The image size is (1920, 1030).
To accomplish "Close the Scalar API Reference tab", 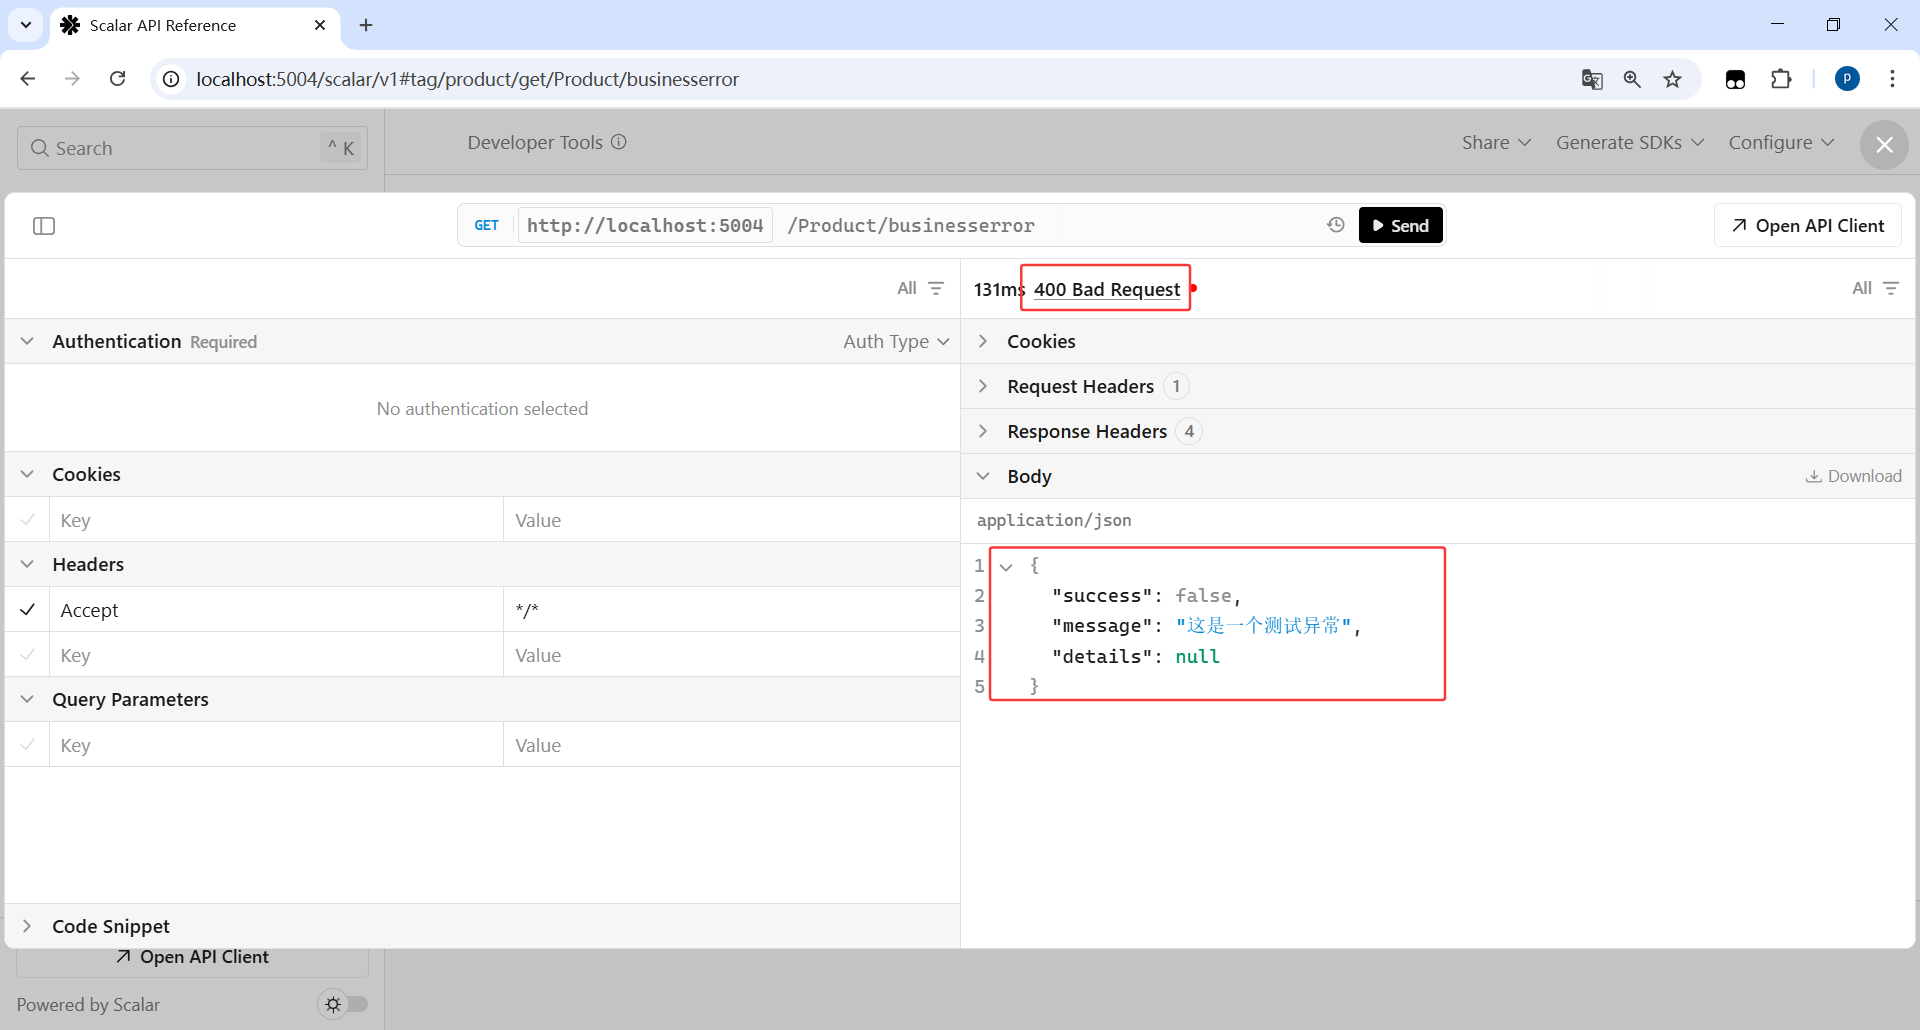I will click(320, 25).
